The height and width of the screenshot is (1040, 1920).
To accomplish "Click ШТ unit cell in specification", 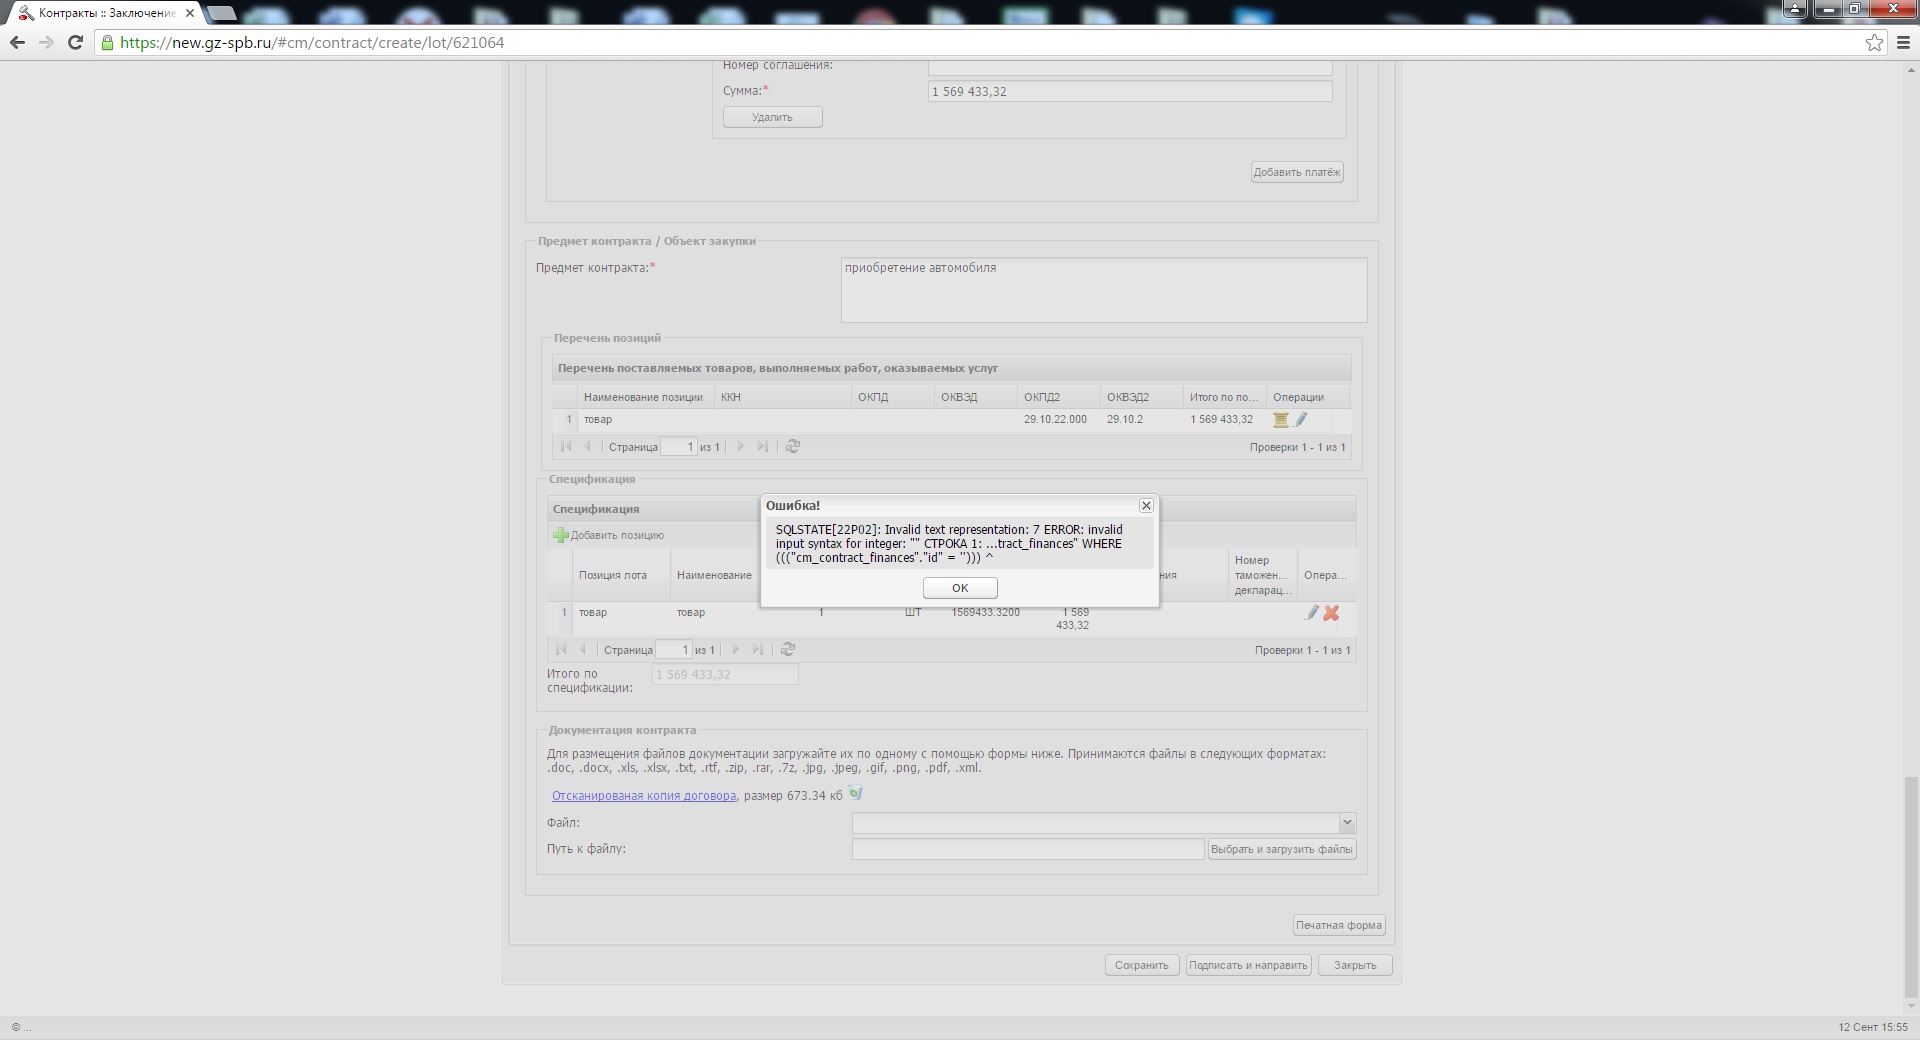I will point(913,613).
